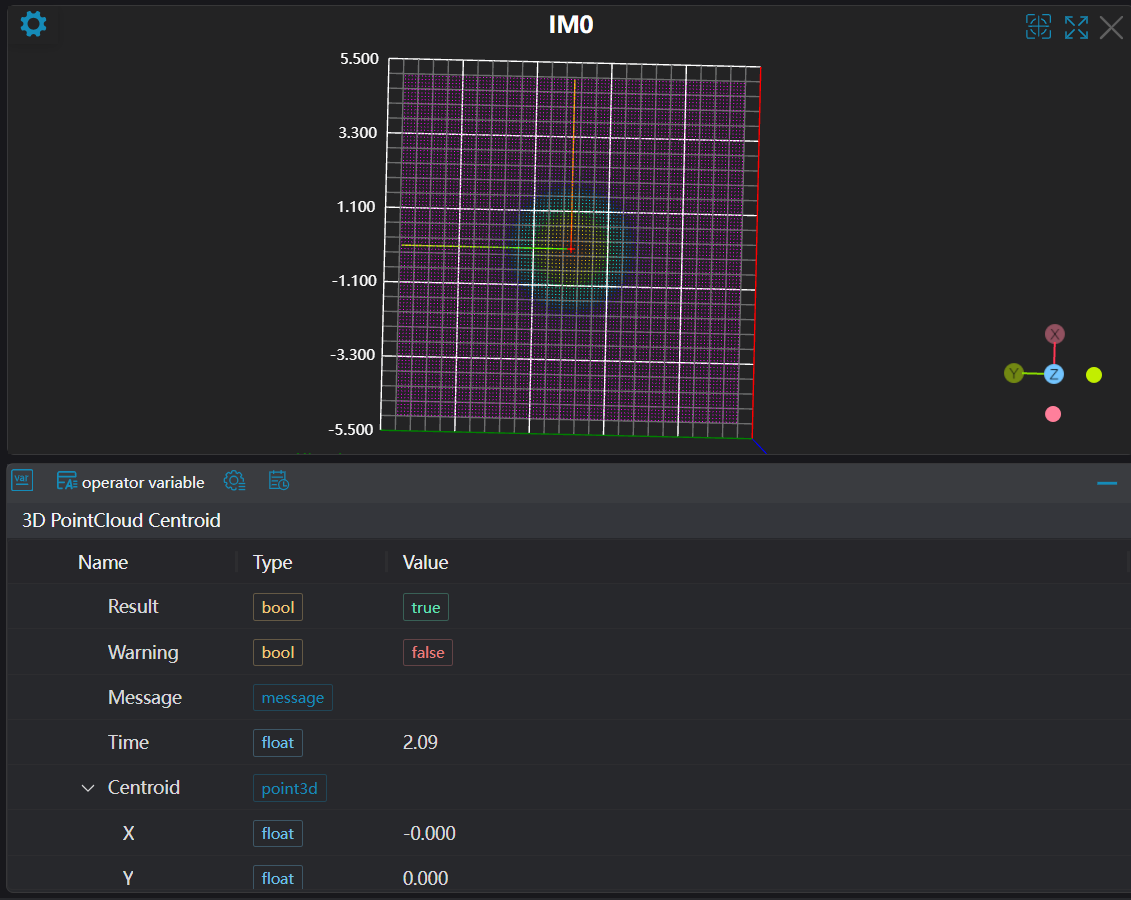
Task: Open the IM0 viewer settings gear
Action: click(33, 24)
